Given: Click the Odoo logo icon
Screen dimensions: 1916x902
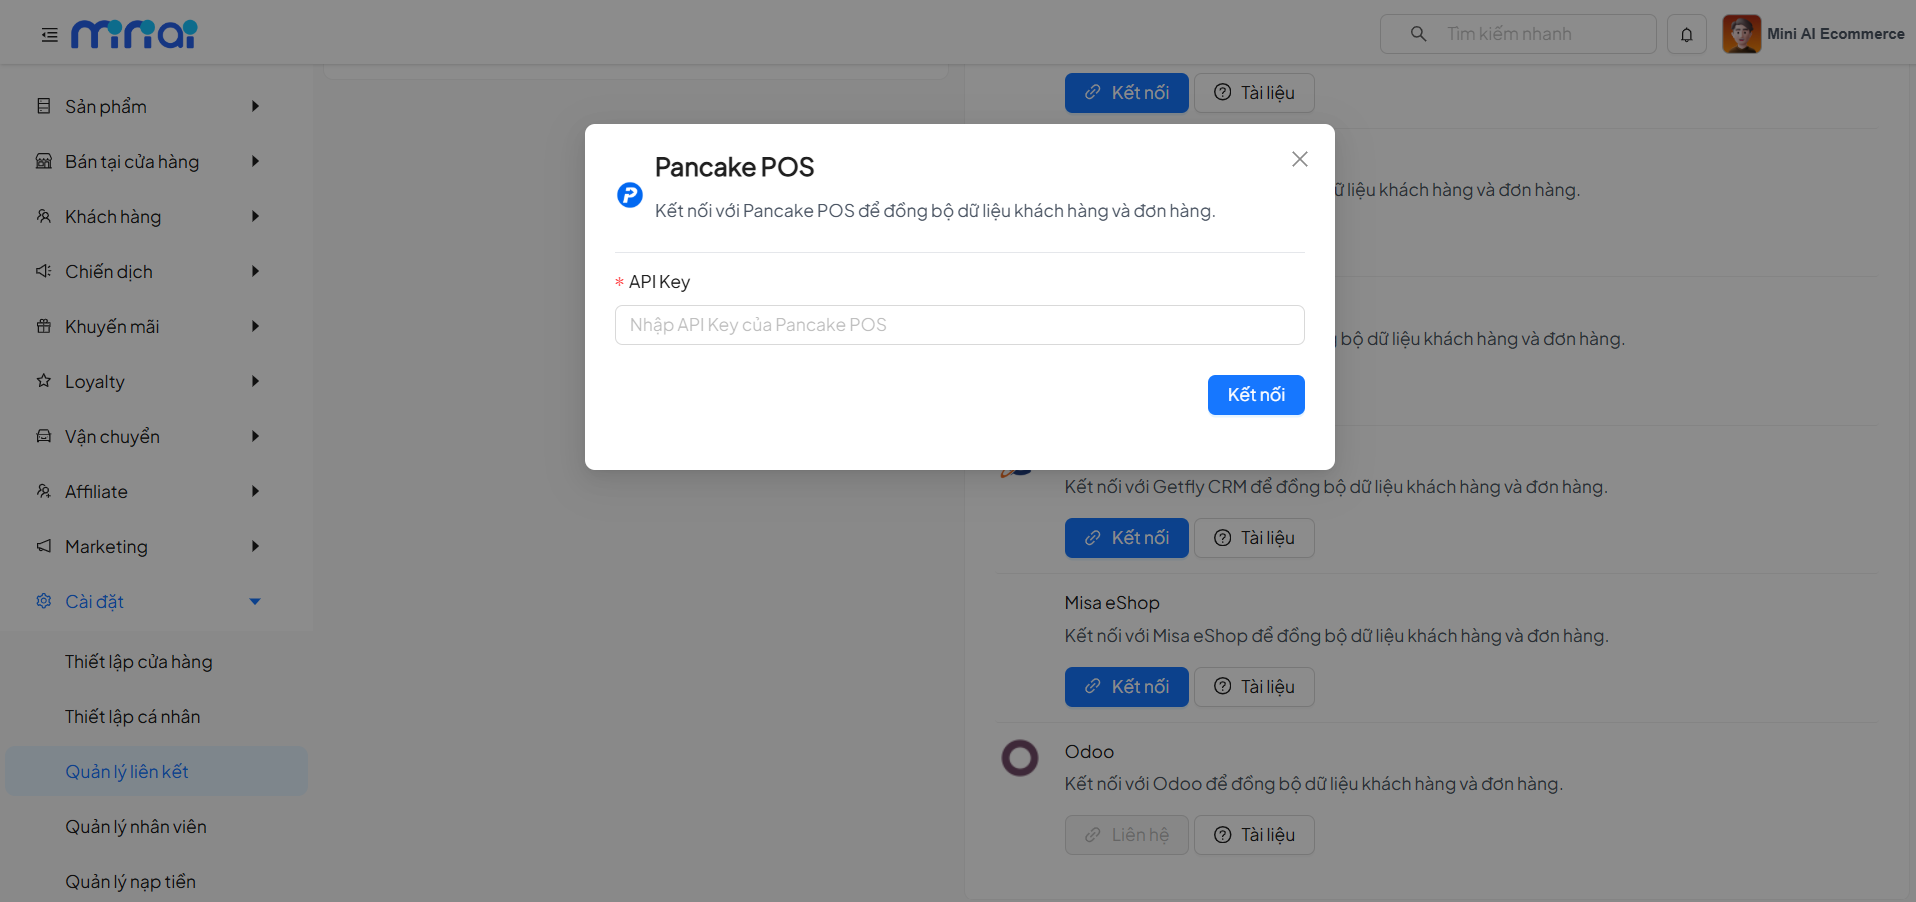Looking at the screenshot, I should pos(1020,758).
